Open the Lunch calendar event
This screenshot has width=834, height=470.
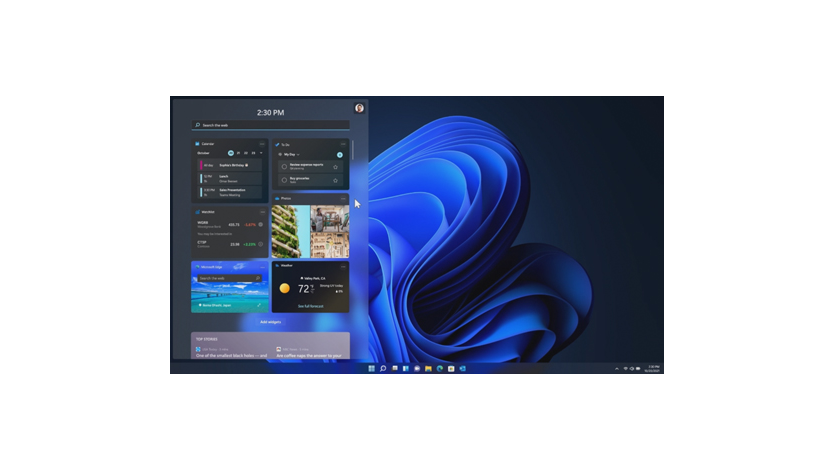(x=231, y=179)
